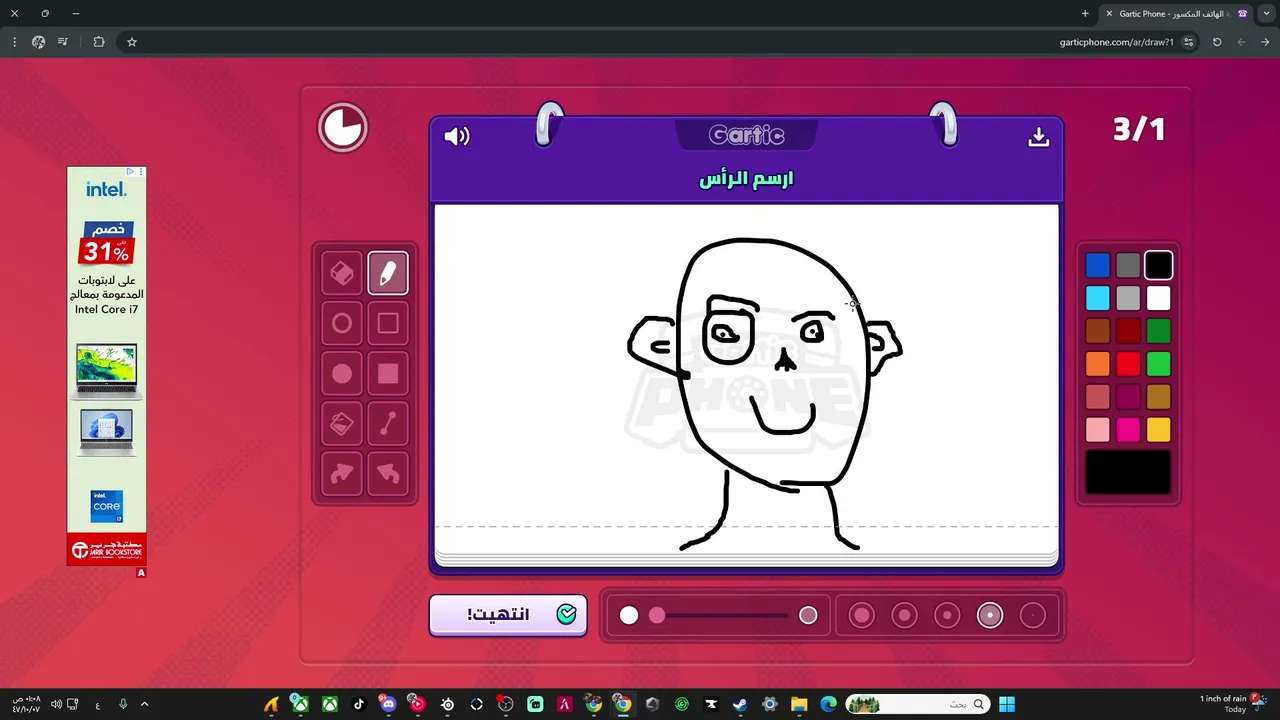
Task: Select the Pencil drawing tool
Action: coord(388,273)
